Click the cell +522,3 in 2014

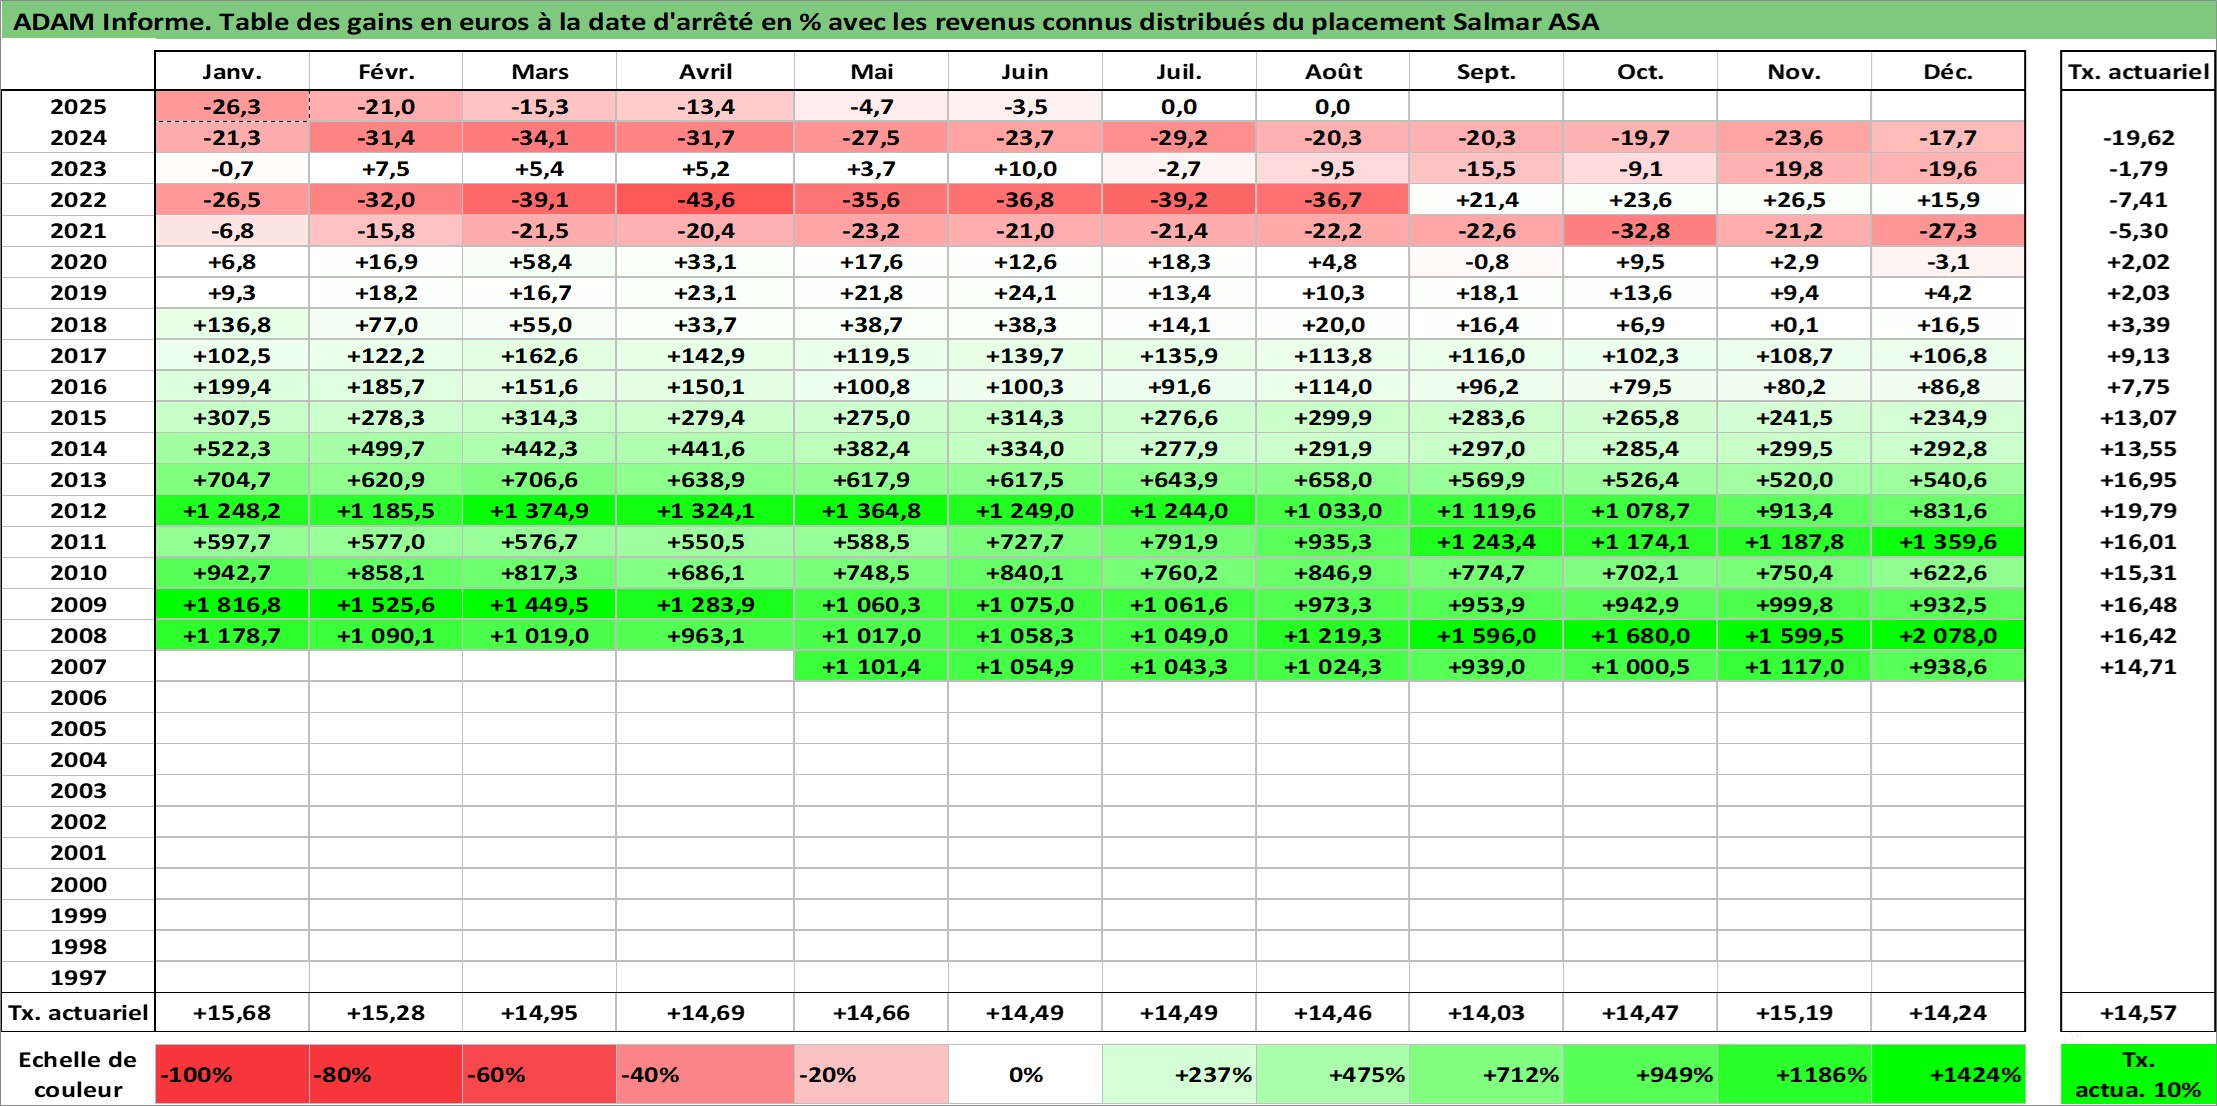232,449
